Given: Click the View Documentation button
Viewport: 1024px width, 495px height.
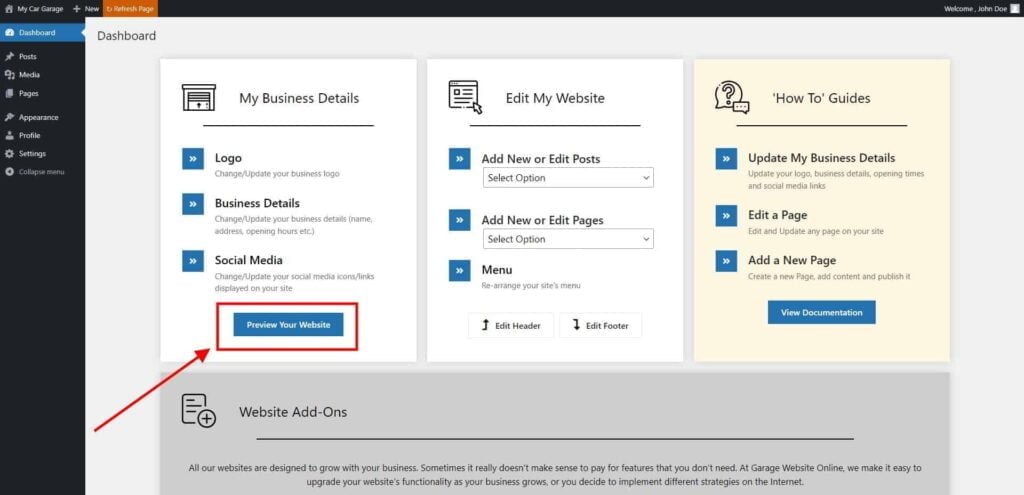Looking at the screenshot, I should (821, 312).
